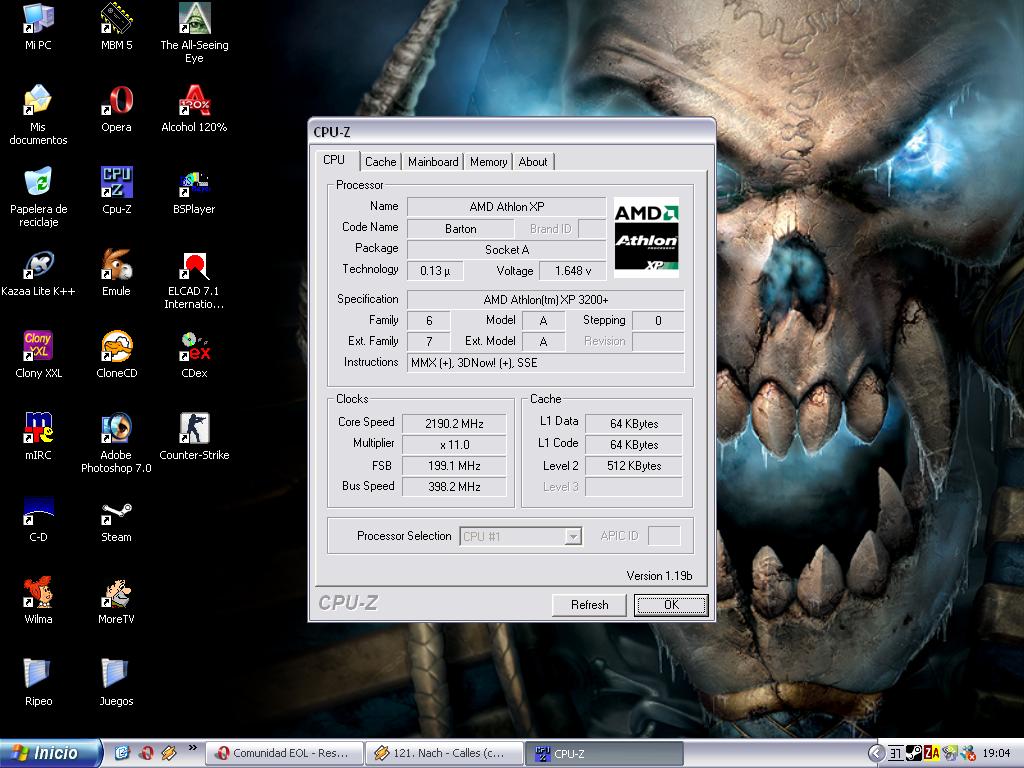Image resolution: width=1024 pixels, height=768 pixels.
Task: Open the Cpu-Z desktop shortcut
Action: 116,183
